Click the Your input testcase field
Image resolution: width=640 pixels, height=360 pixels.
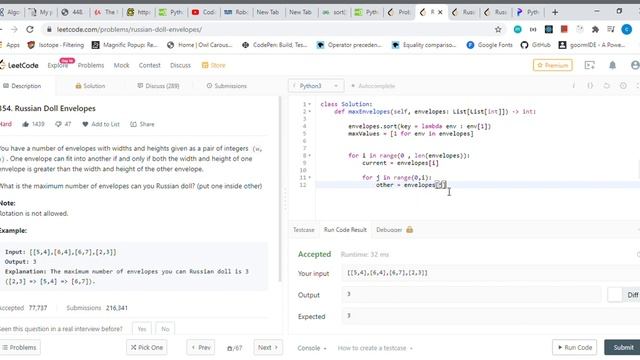click(x=490, y=273)
